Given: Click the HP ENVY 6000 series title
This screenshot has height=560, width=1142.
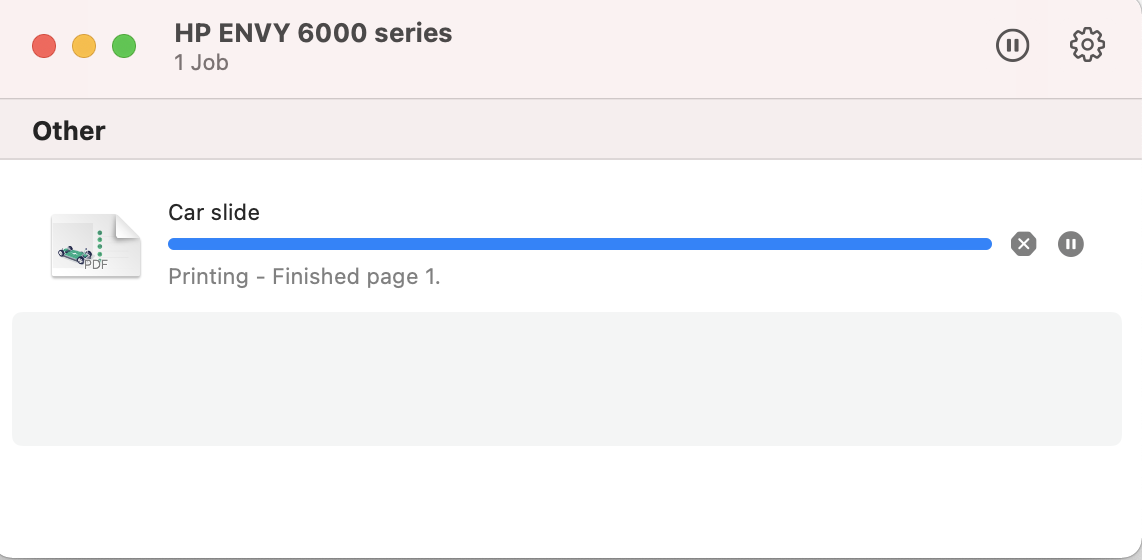Looking at the screenshot, I should pos(313,33).
